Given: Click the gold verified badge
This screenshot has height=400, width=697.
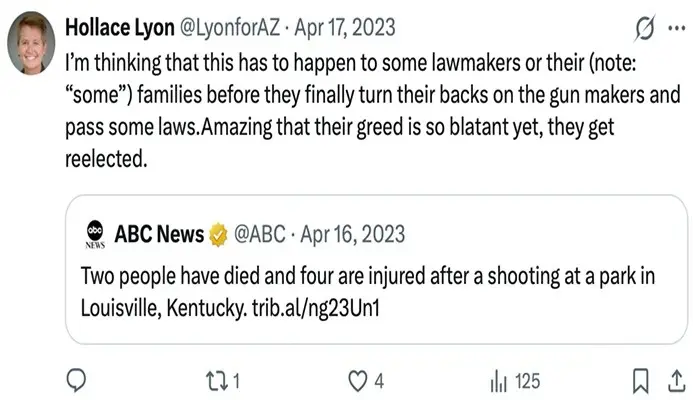Looking at the screenshot, I should coord(218,235).
